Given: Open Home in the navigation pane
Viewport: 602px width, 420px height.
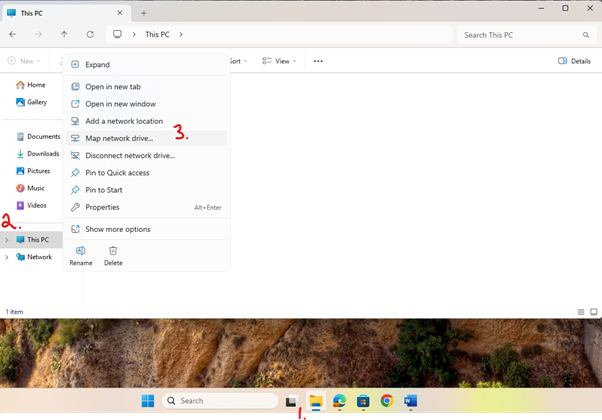Looking at the screenshot, I should 31,85.
